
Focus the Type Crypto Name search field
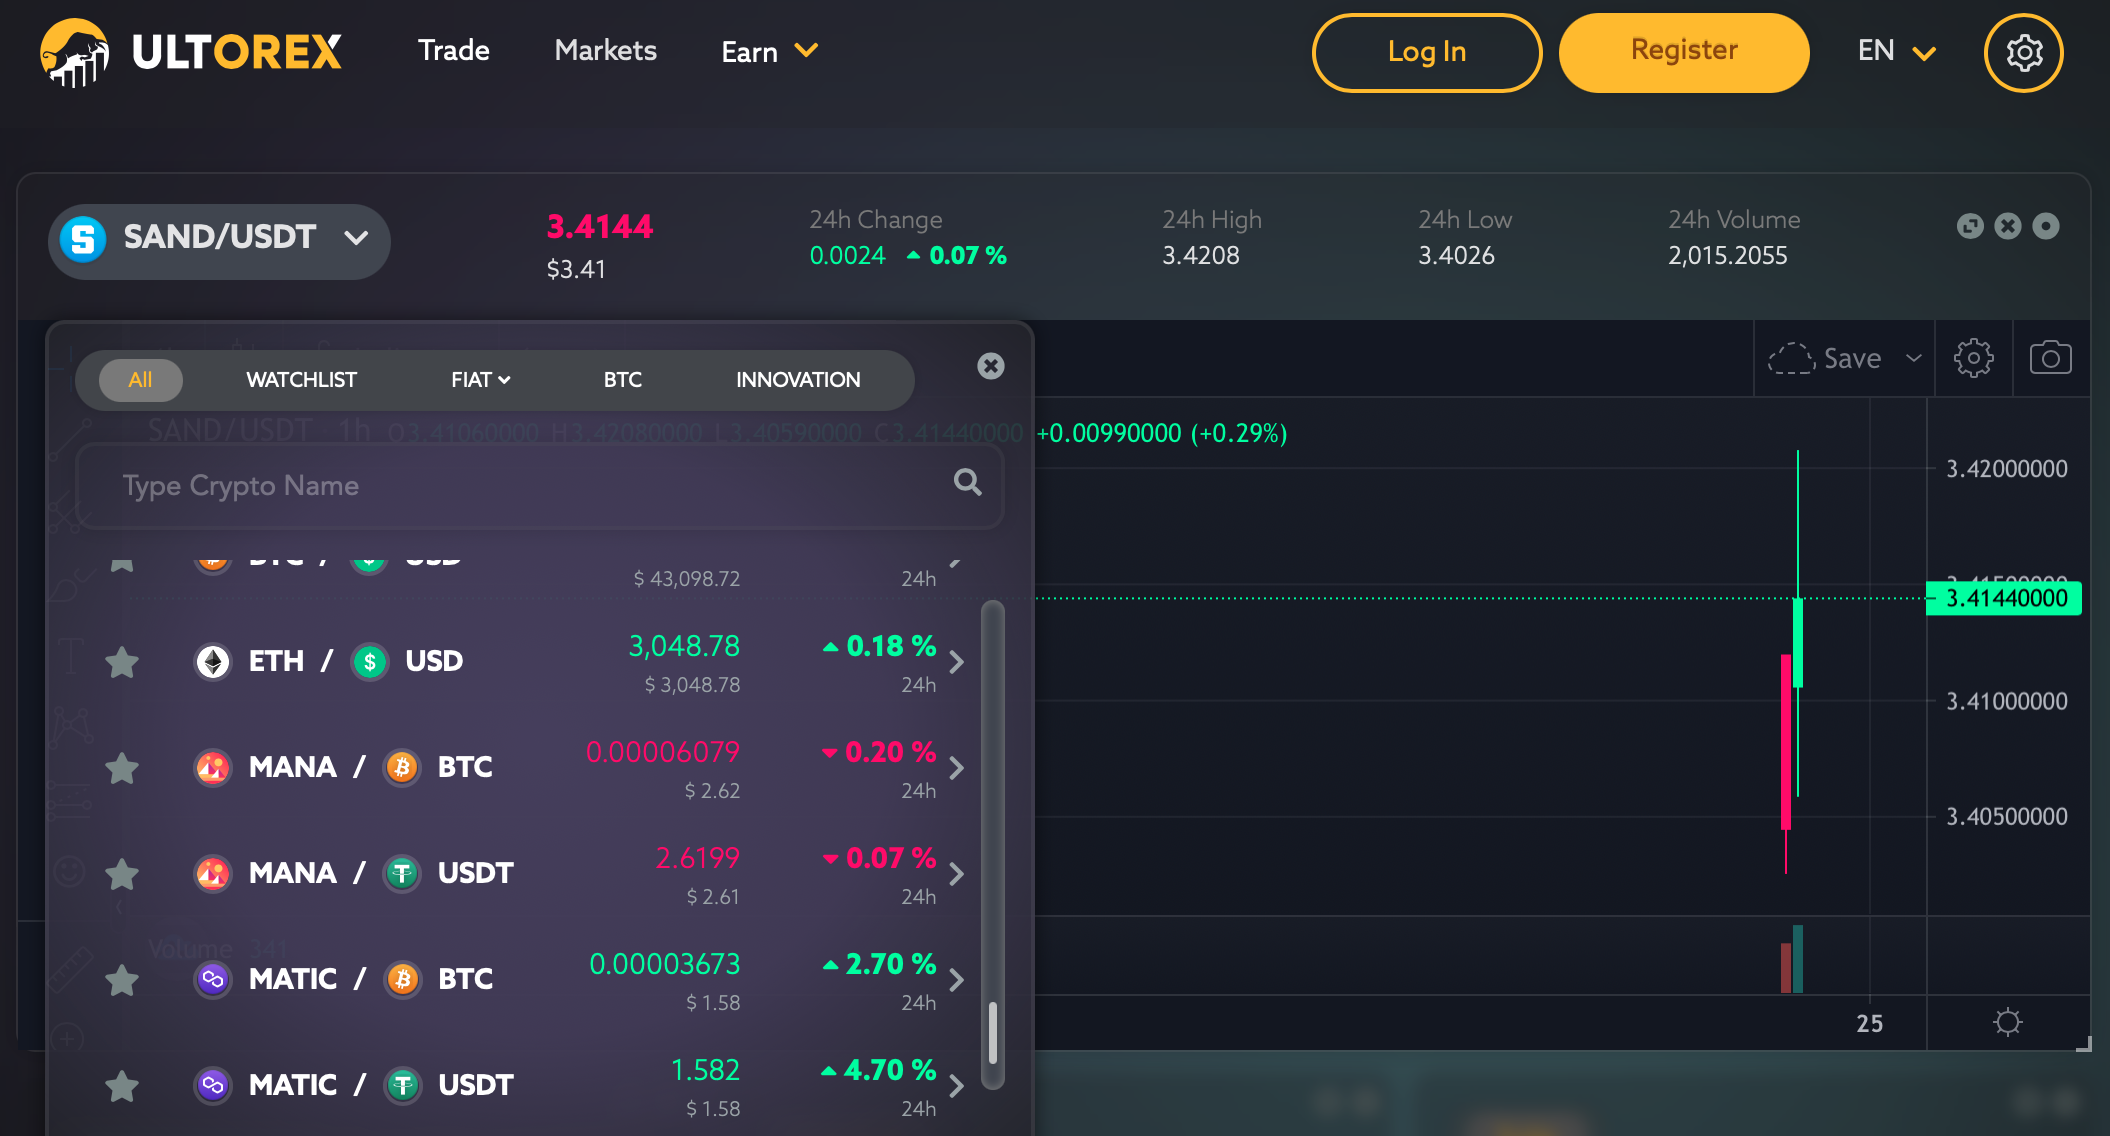[x=539, y=486]
